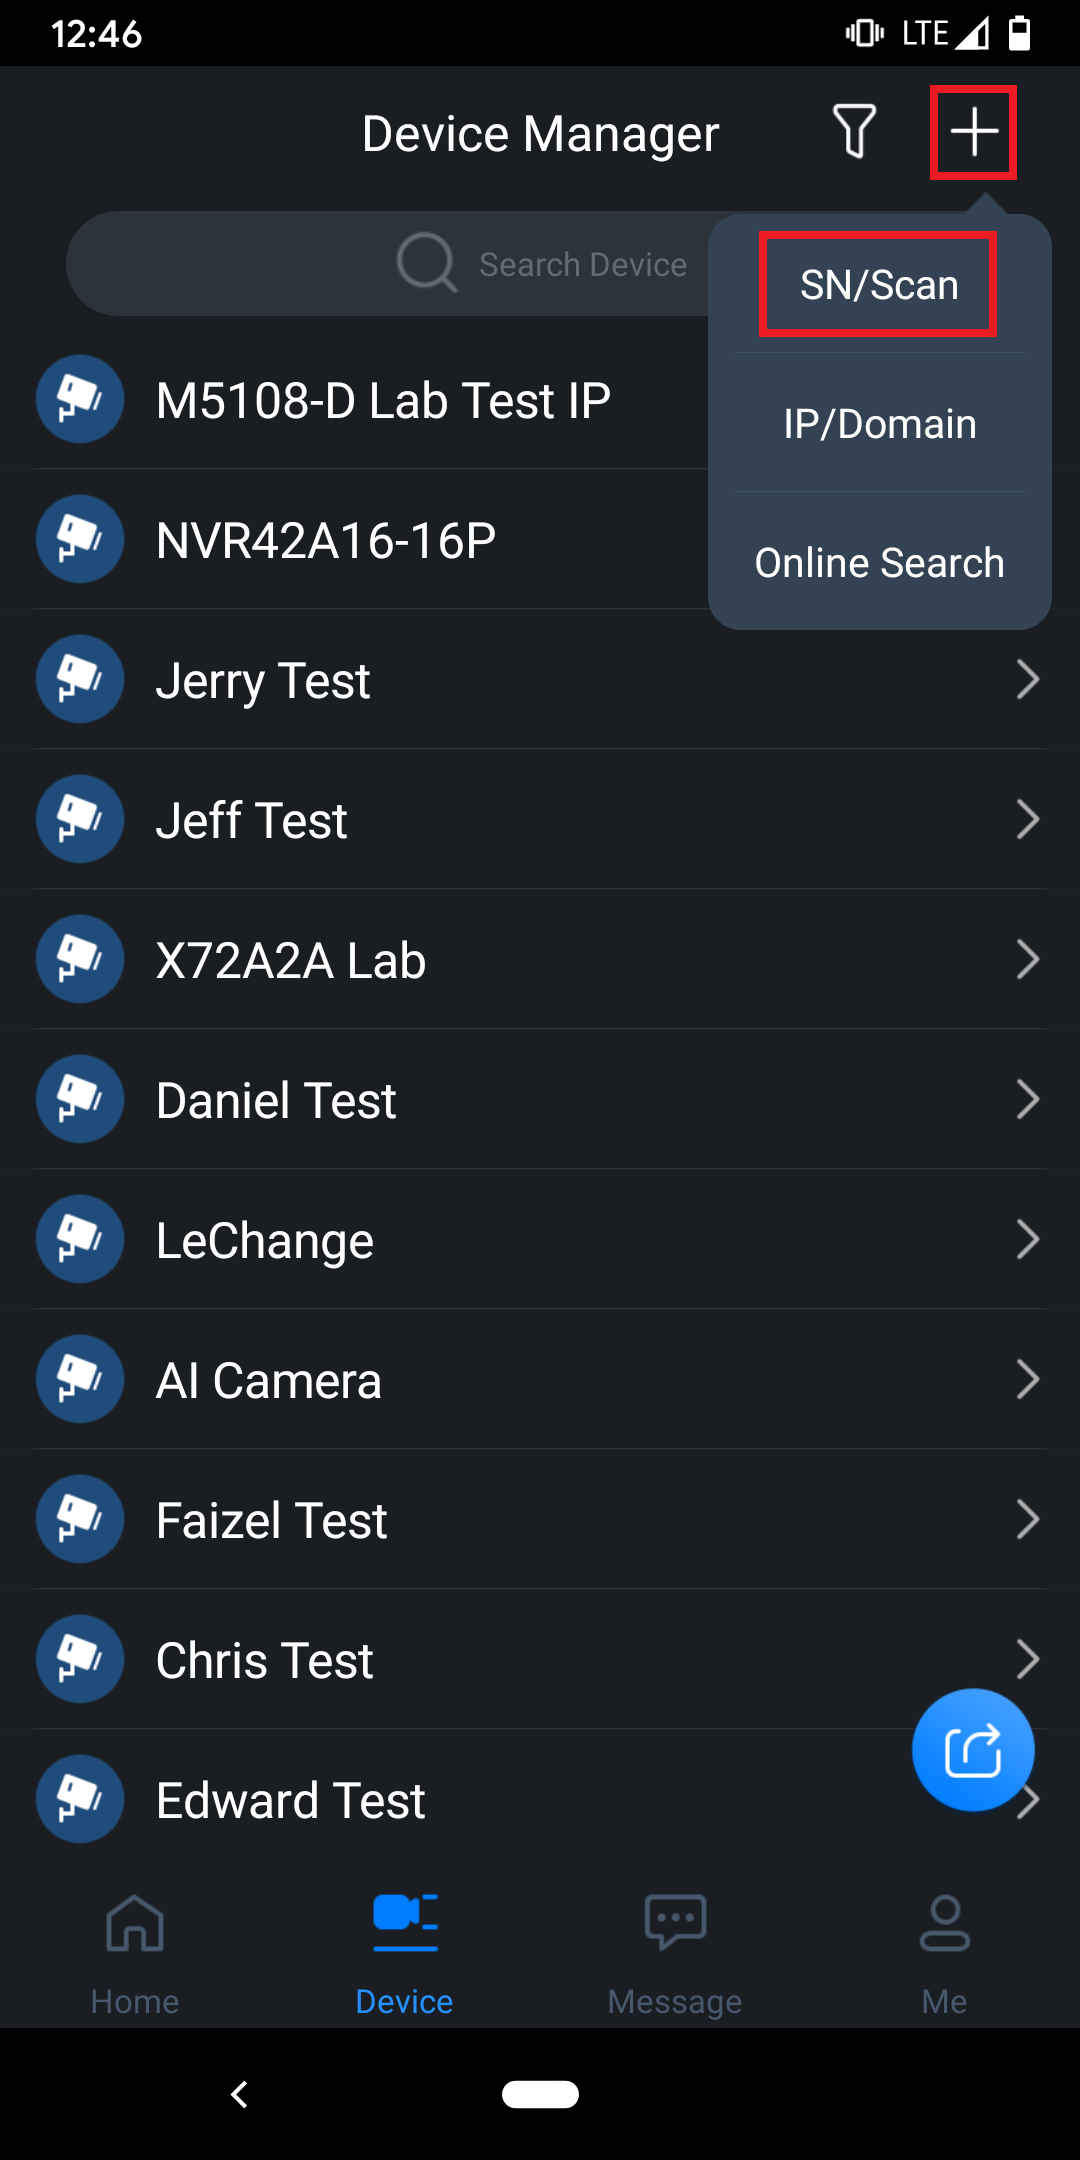
Task: Expand the Daniel Test device chevron
Action: [x=1027, y=1100]
